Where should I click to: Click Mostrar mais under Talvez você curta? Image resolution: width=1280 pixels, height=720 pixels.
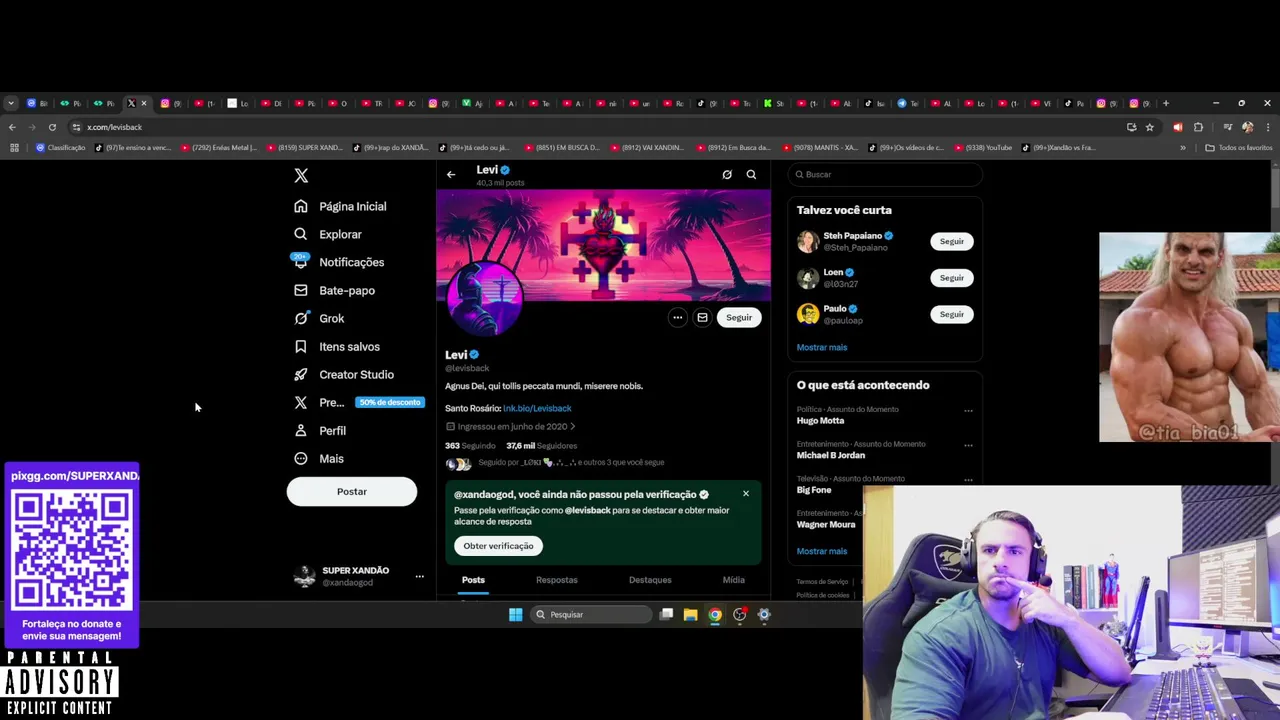point(822,347)
